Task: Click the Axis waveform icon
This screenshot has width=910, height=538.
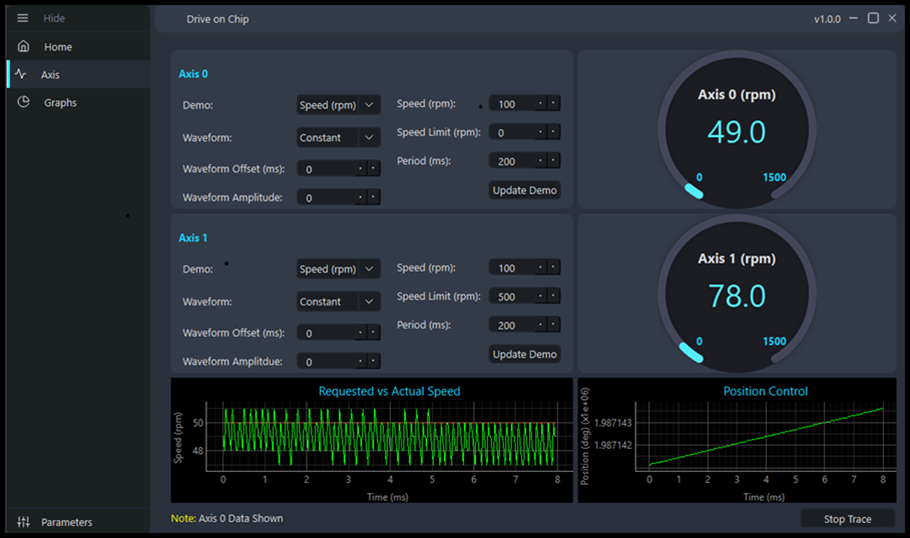Action: (x=20, y=75)
